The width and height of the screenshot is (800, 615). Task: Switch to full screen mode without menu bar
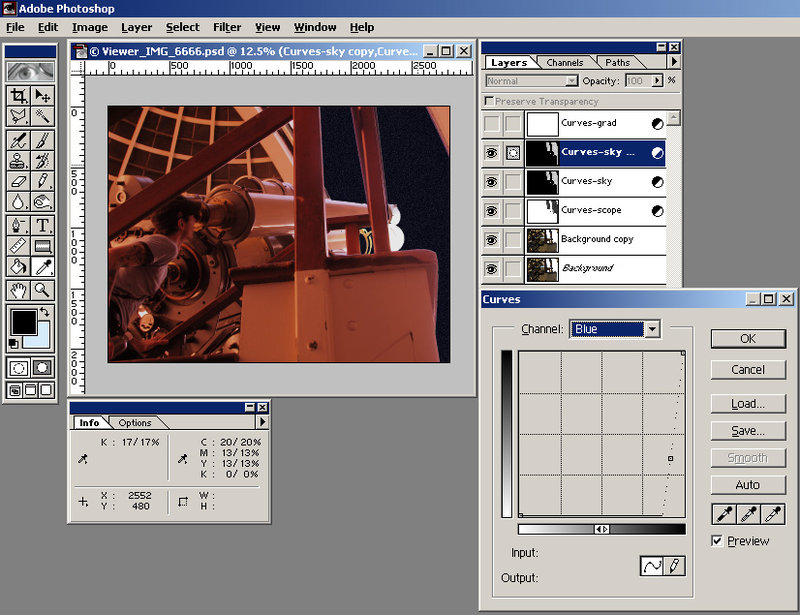click(x=46, y=390)
